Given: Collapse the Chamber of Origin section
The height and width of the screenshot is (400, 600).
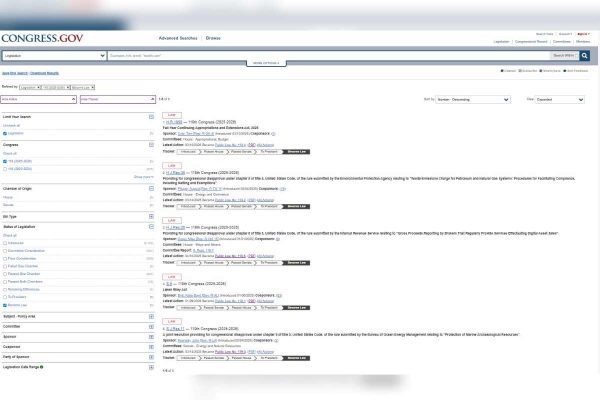Looking at the screenshot, I should (x=151, y=188).
